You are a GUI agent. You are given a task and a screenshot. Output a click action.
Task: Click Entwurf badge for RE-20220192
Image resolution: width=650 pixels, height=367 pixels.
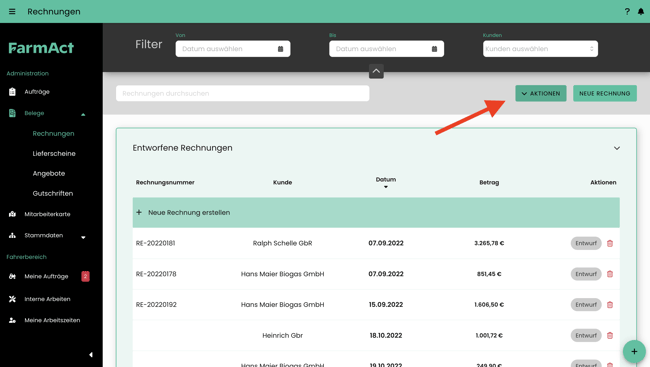click(586, 304)
